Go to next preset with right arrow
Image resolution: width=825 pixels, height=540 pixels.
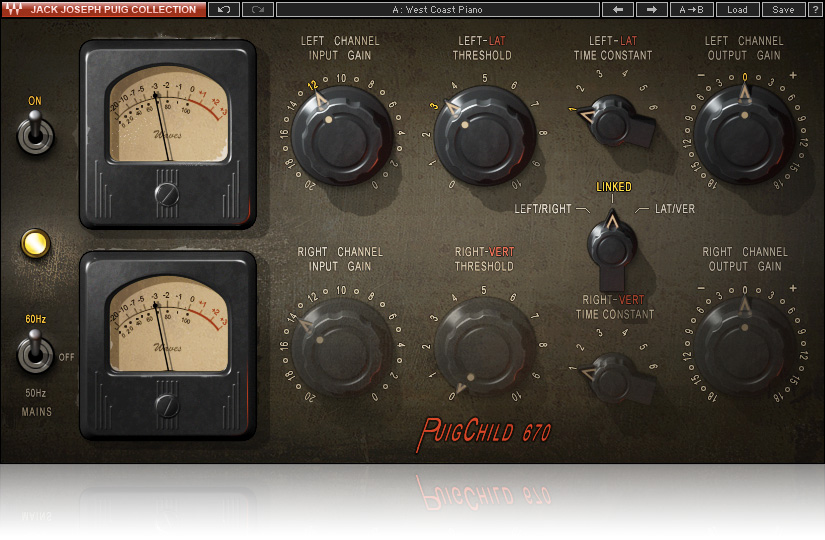652,10
